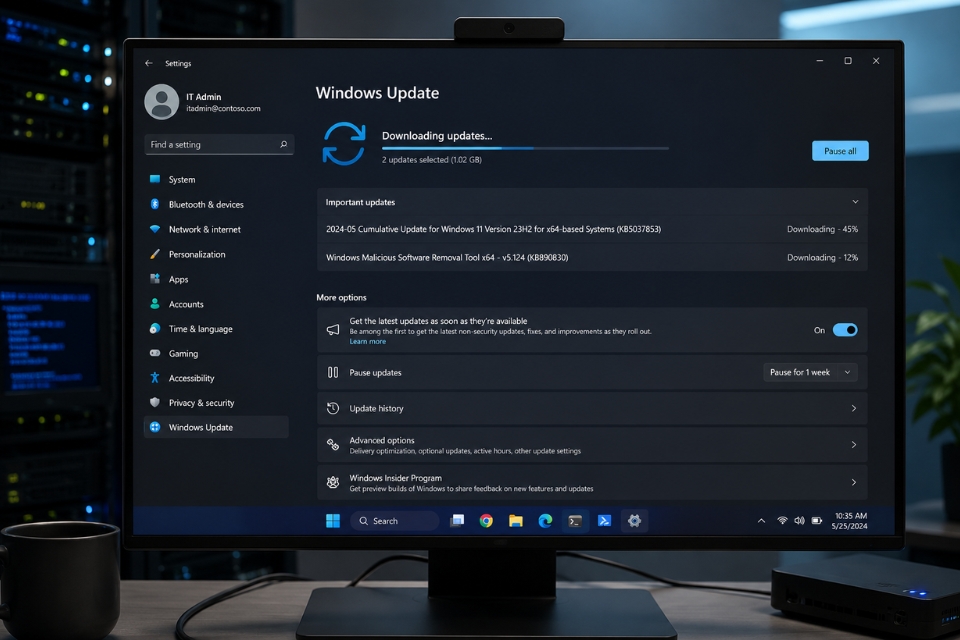
Task: Follow the Learn more link
Action: (x=367, y=342)
